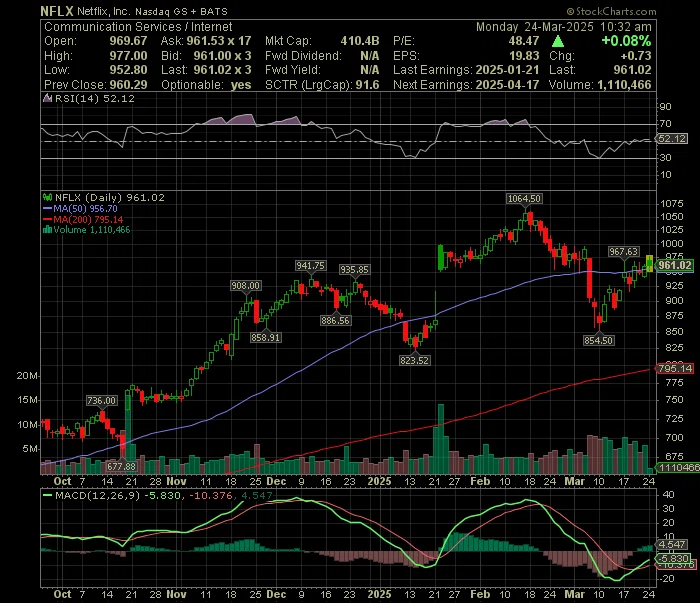The image size is (700, 603).
Task: Click the 858.91 low annotation
Action: click(265, 337)
